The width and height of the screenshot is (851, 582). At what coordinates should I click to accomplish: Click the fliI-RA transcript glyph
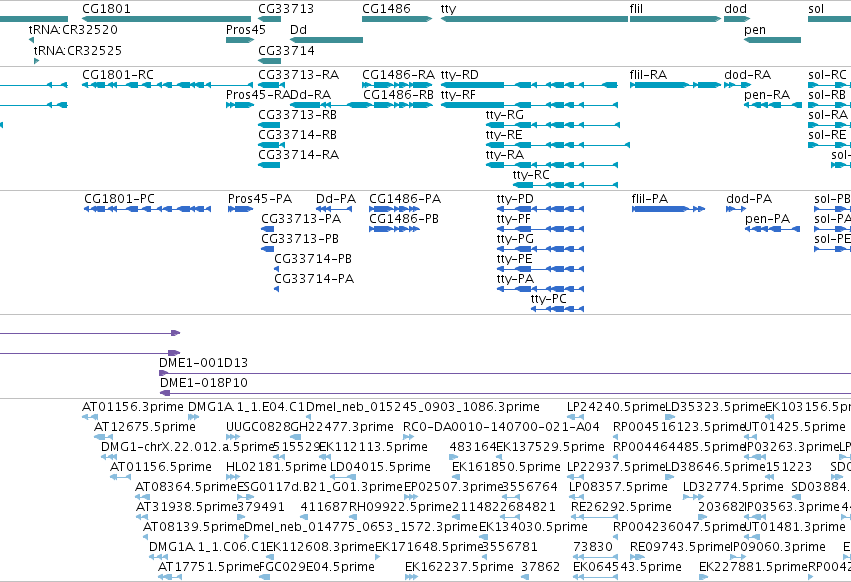[x=675, y=85]
